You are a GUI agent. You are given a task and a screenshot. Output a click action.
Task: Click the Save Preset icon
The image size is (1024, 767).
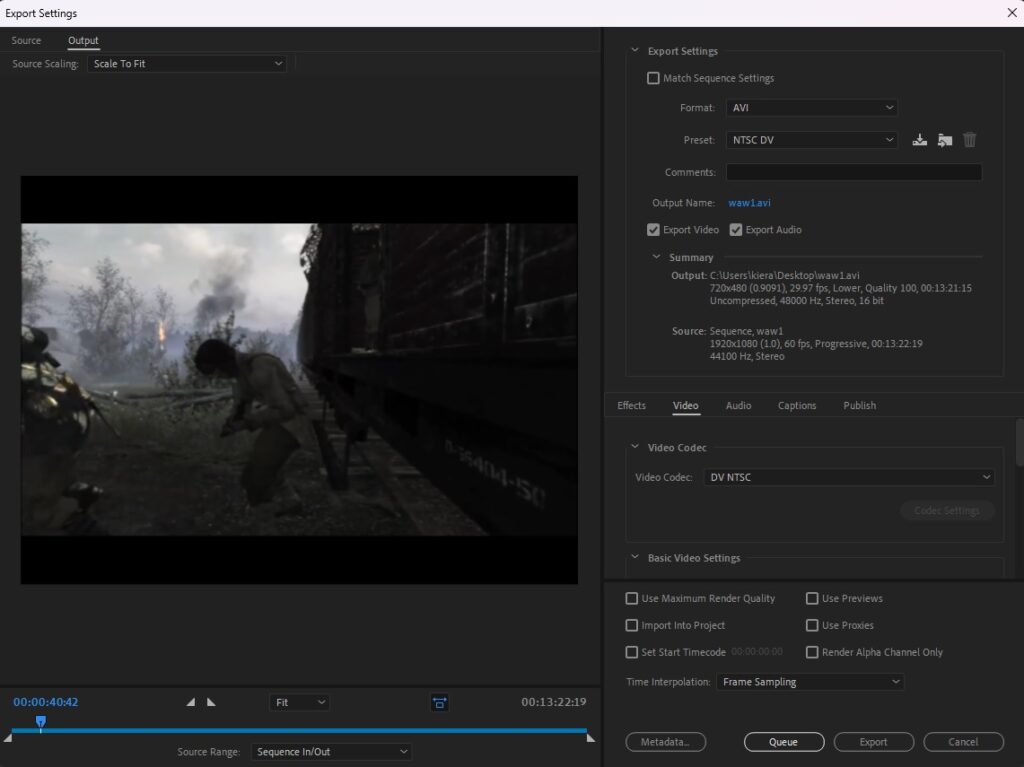[920, 140]
